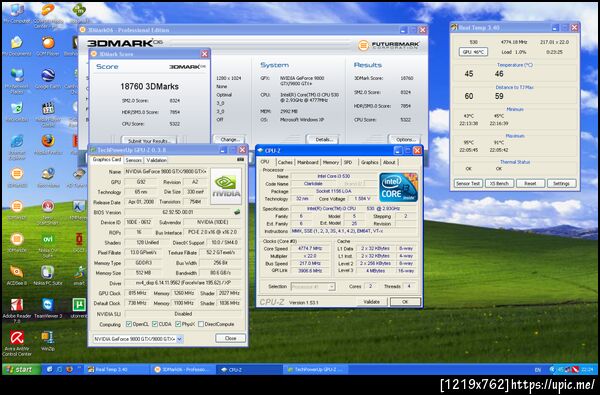Open SPD tab in CPU-Z
The width and height of the screenshot is (600, 395).
348,162
